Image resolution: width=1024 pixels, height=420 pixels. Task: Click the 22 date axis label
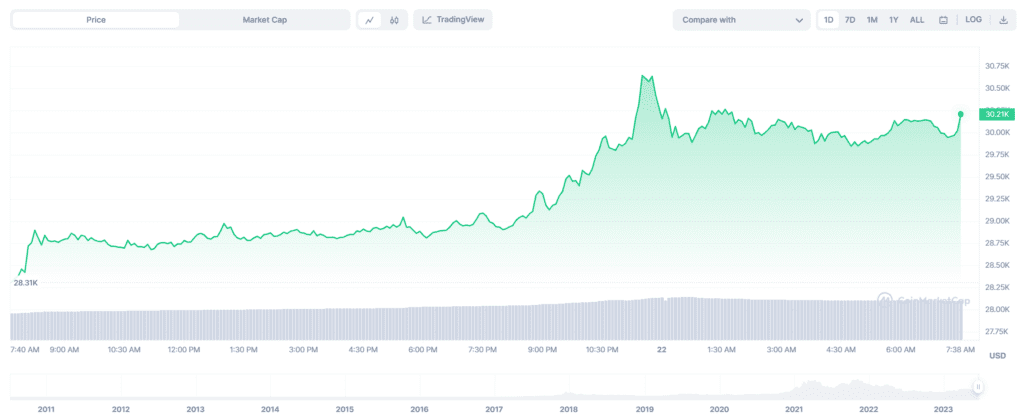click(x=662, y=350)
